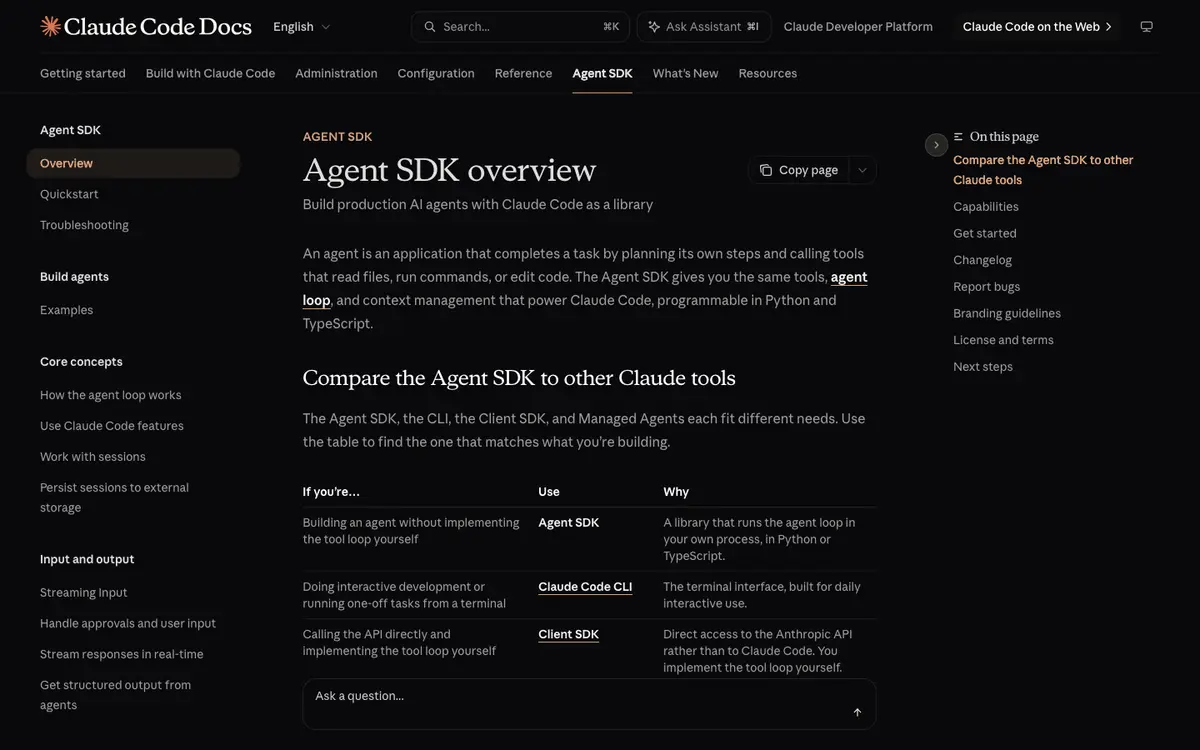1200x750 pixels.
Task: Click the Ask a question input field
Action: pyautogui.click(x=589, y=704)
